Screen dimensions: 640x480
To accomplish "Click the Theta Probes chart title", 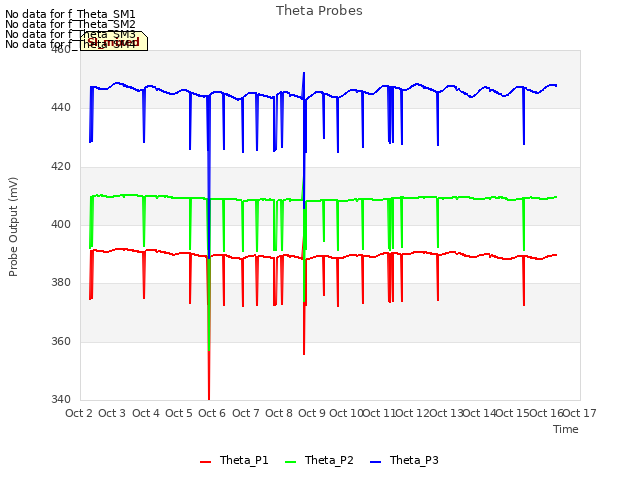I will tap(319, 11).
